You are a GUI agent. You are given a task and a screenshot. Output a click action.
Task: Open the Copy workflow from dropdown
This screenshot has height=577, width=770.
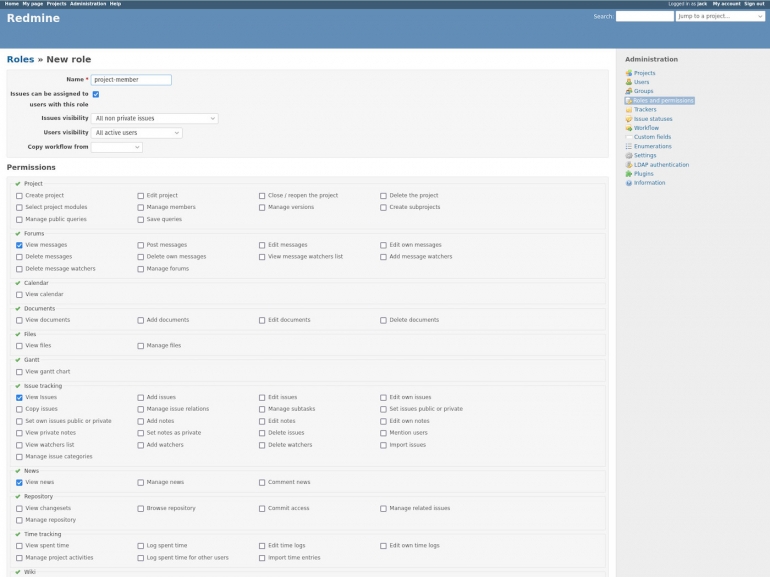[x=117, y=147]
